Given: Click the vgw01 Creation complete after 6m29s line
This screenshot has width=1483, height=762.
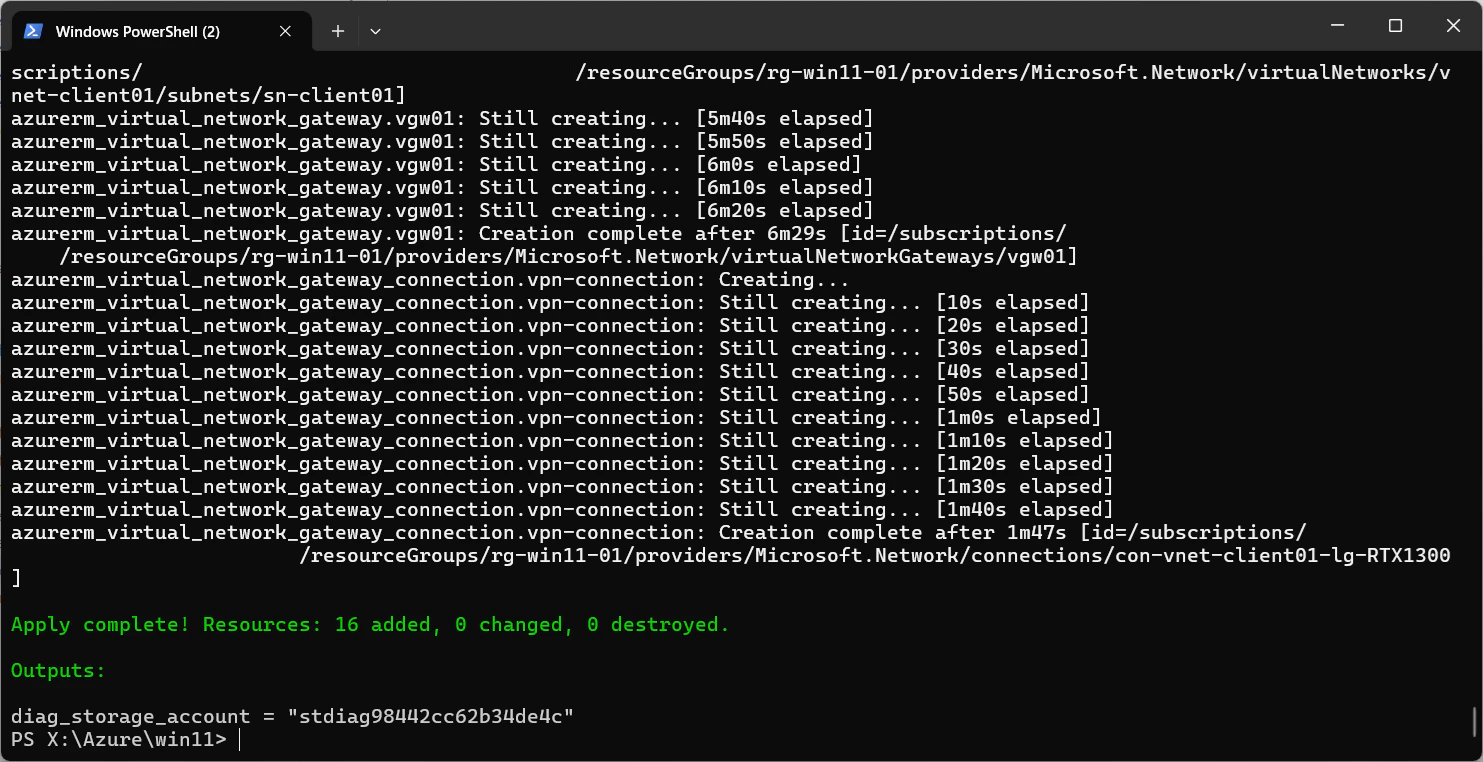Looking at the screenshot, I should pyautogui.click(x=539, y=234).
